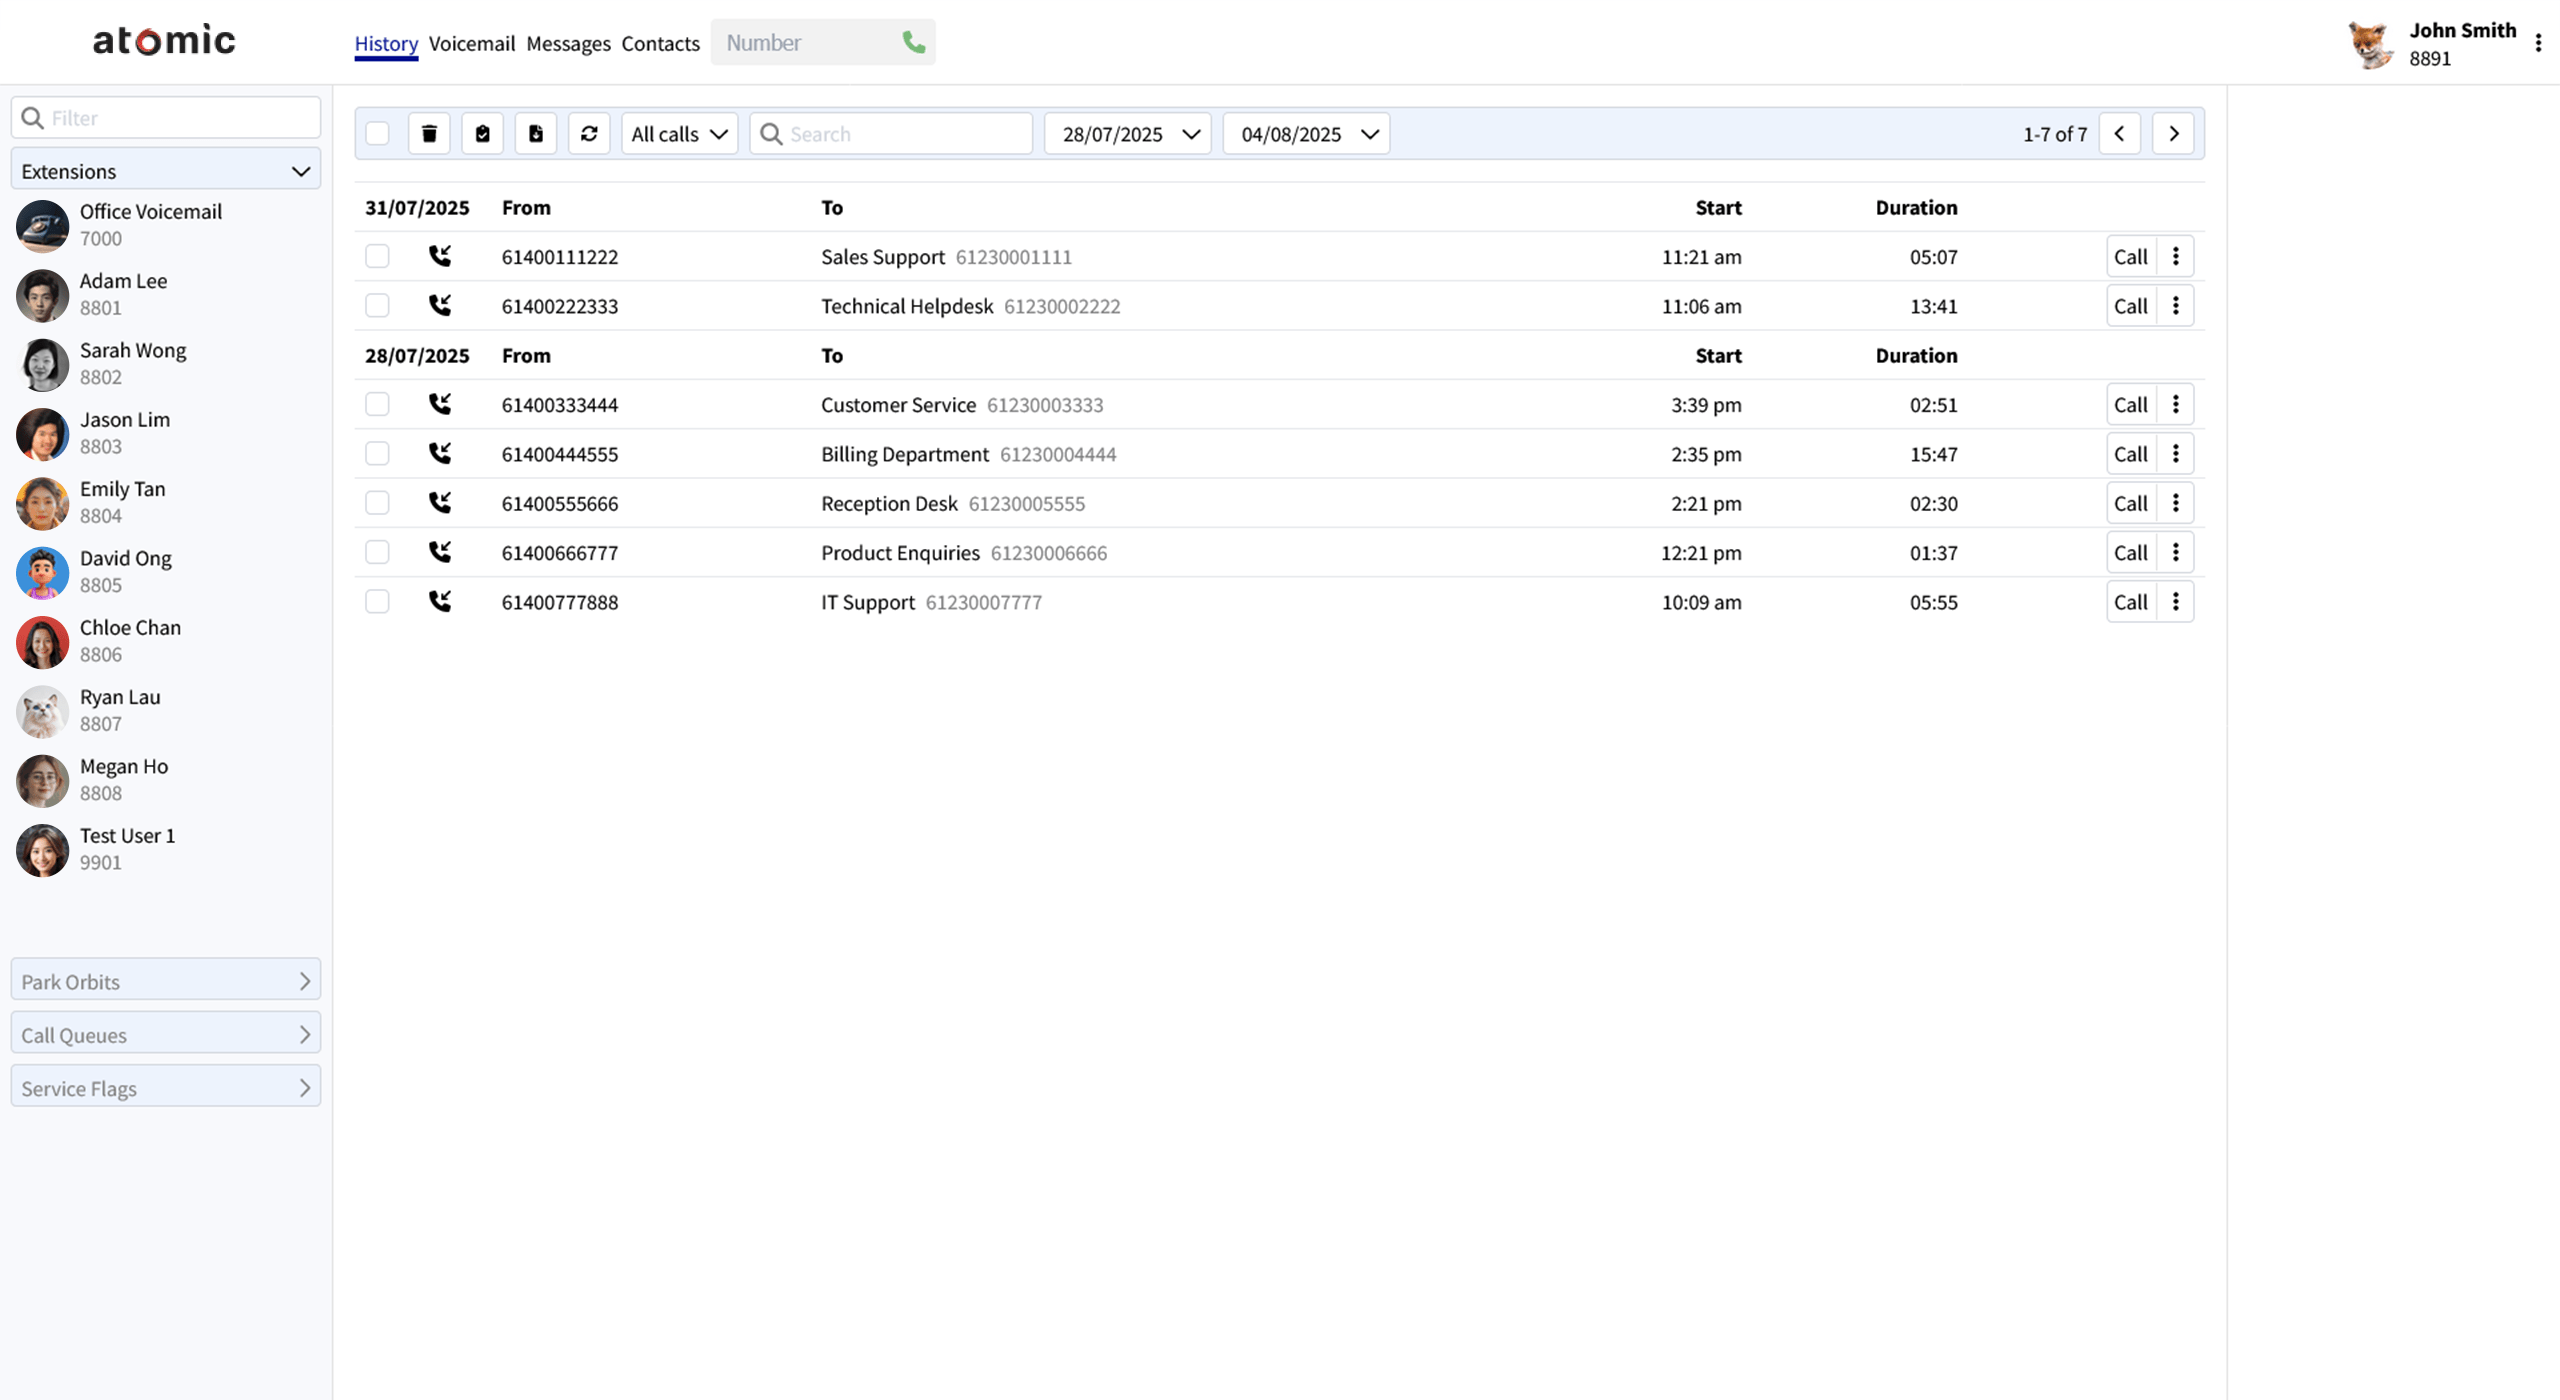2560x1400 pixels.
Task: Click the file download export icon
Action: (x=536, y=134)
